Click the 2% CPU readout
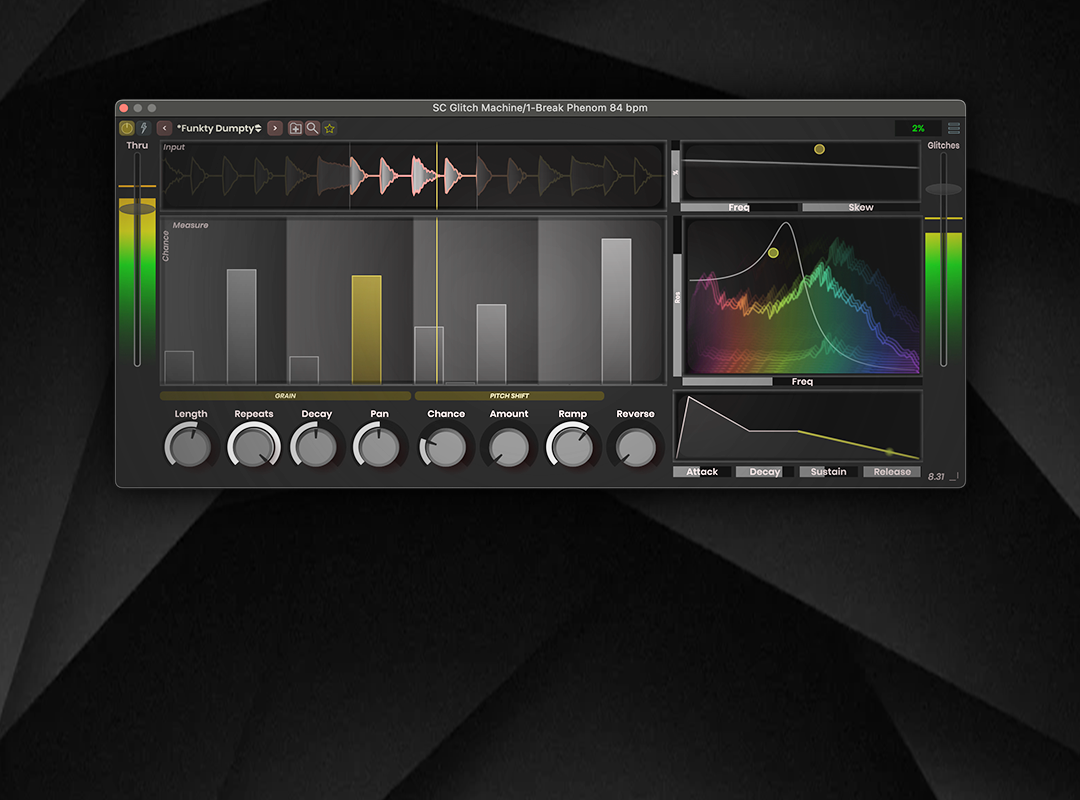This screenshot has height=800, width=1080. [918, 128]
